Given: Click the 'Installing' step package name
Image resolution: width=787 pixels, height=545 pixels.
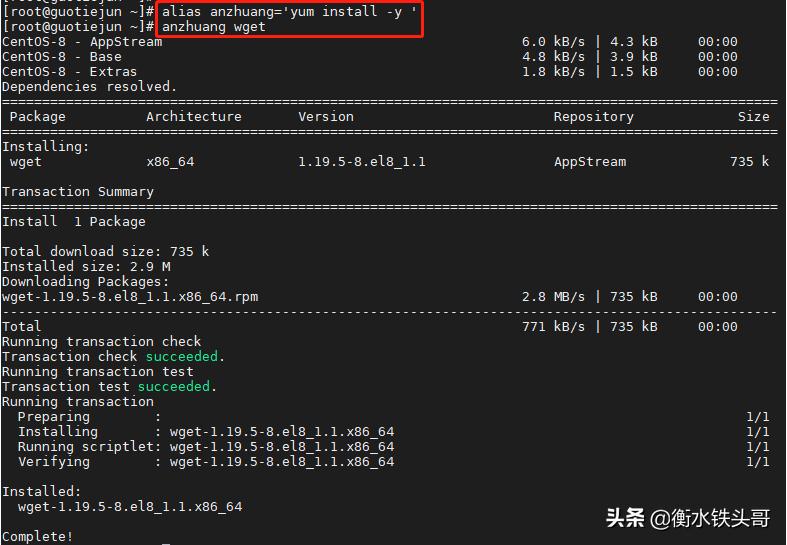Looking at the screenshot, I should tap(282, 432).
